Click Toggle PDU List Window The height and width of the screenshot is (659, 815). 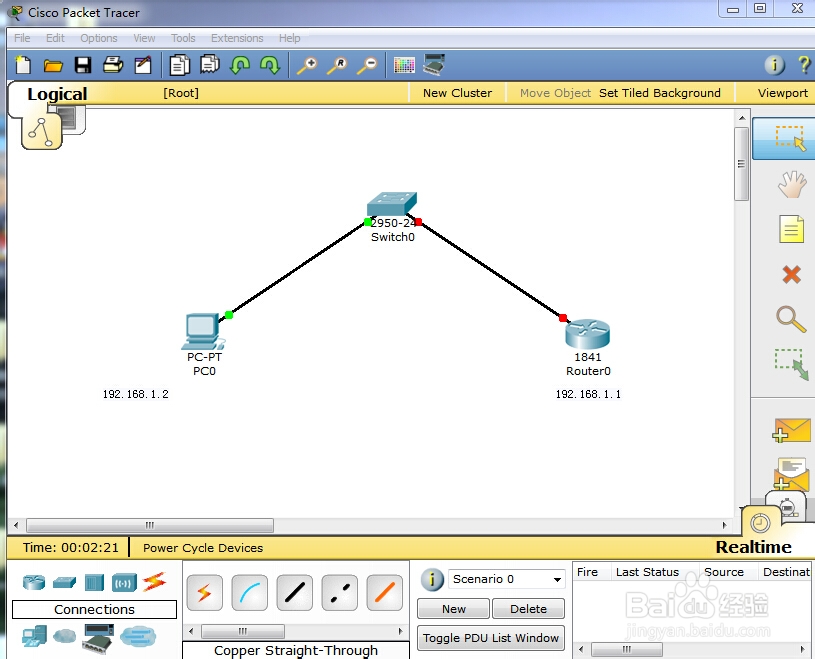click(491, 638)
